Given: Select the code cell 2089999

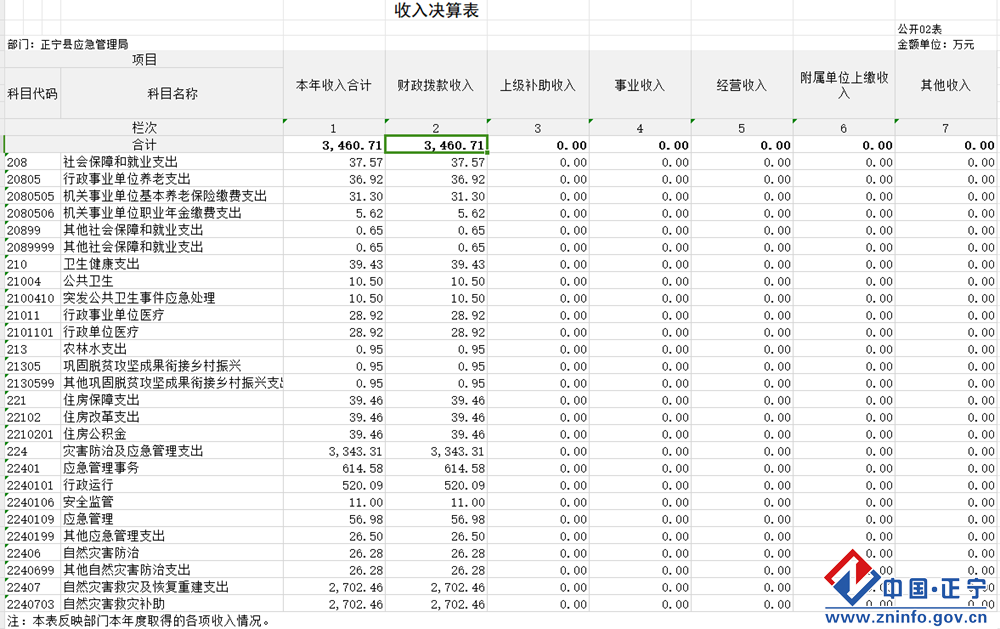Looking at the screenshot, I should click(33, 247).
